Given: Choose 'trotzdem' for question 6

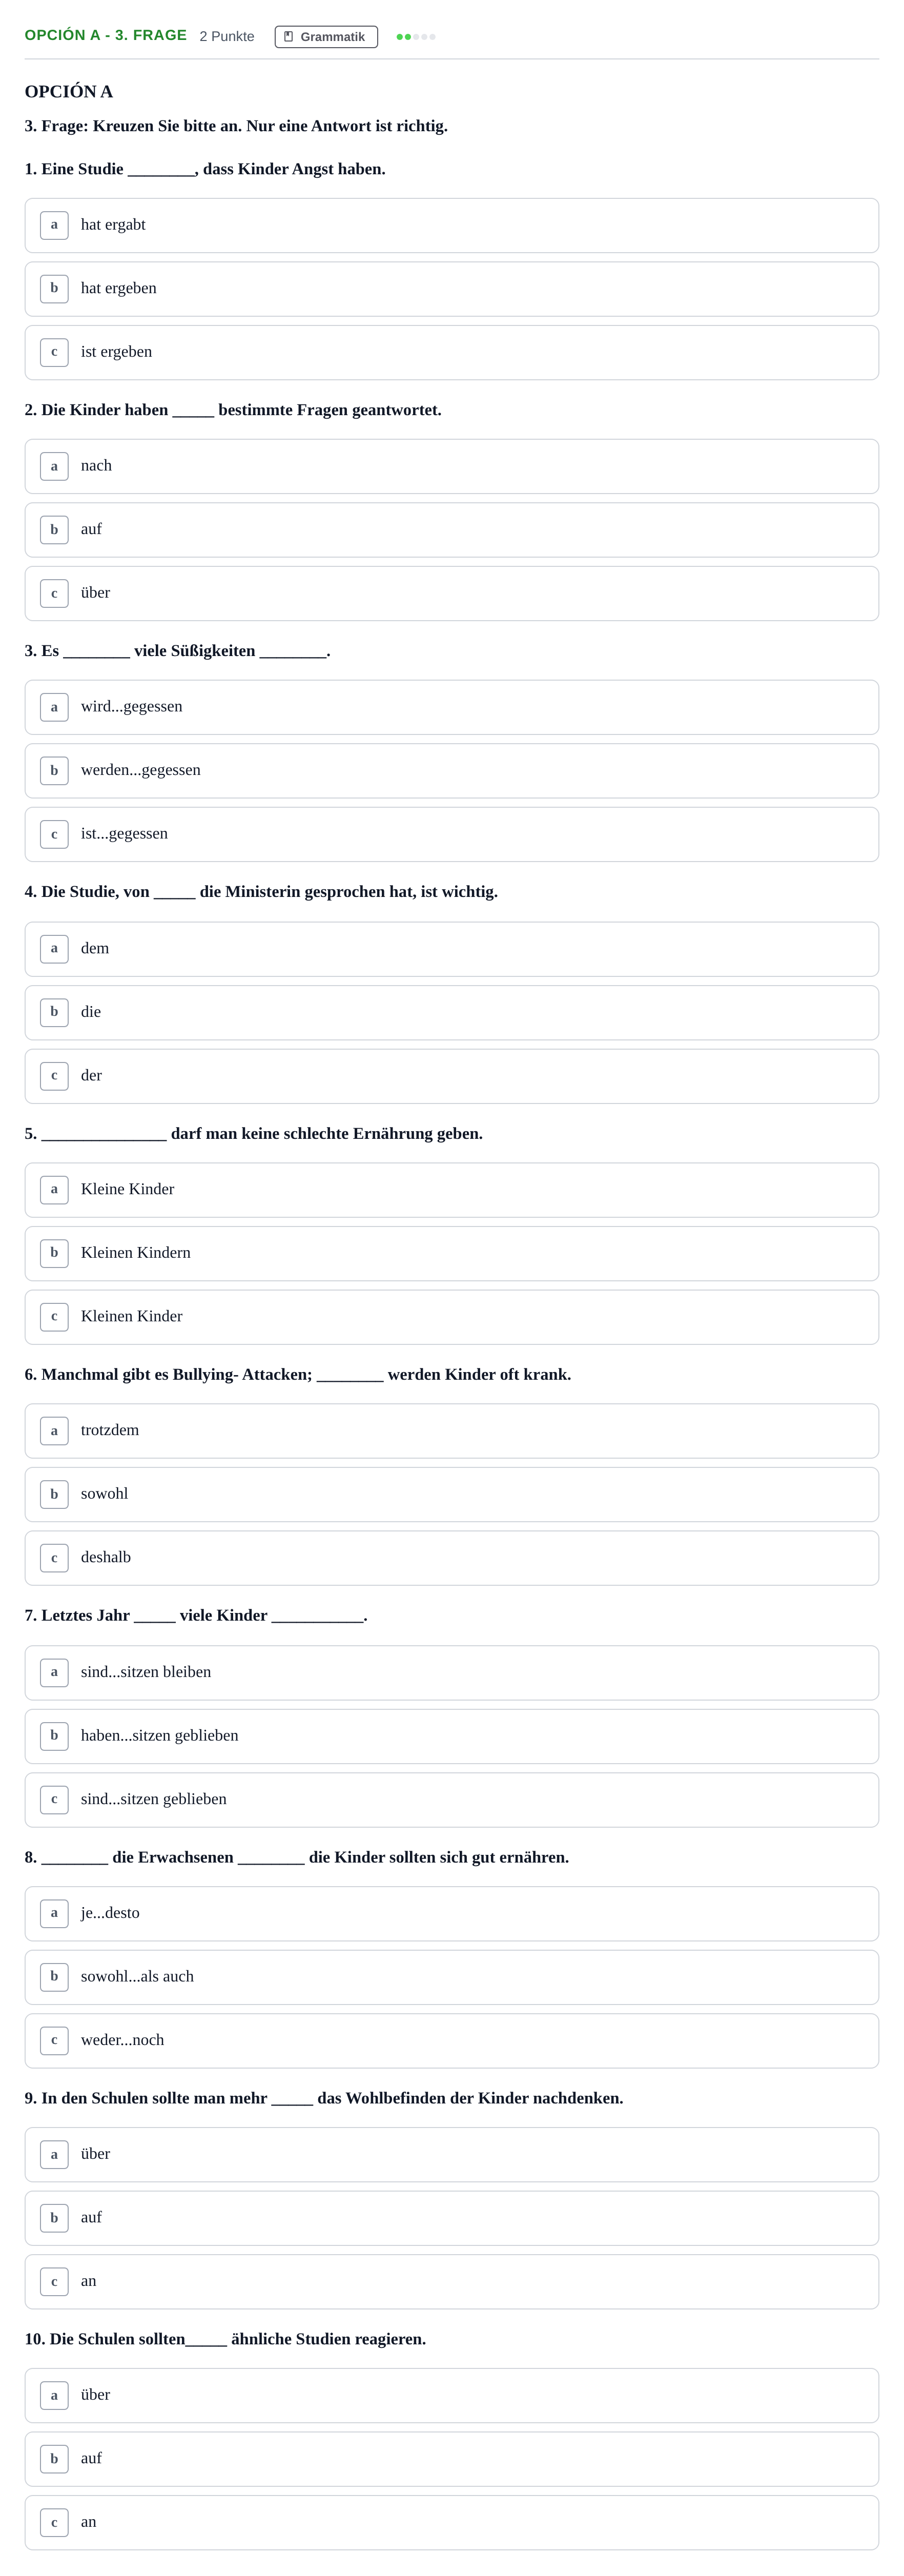Looking at the screenshot, I should [452, 1431].
